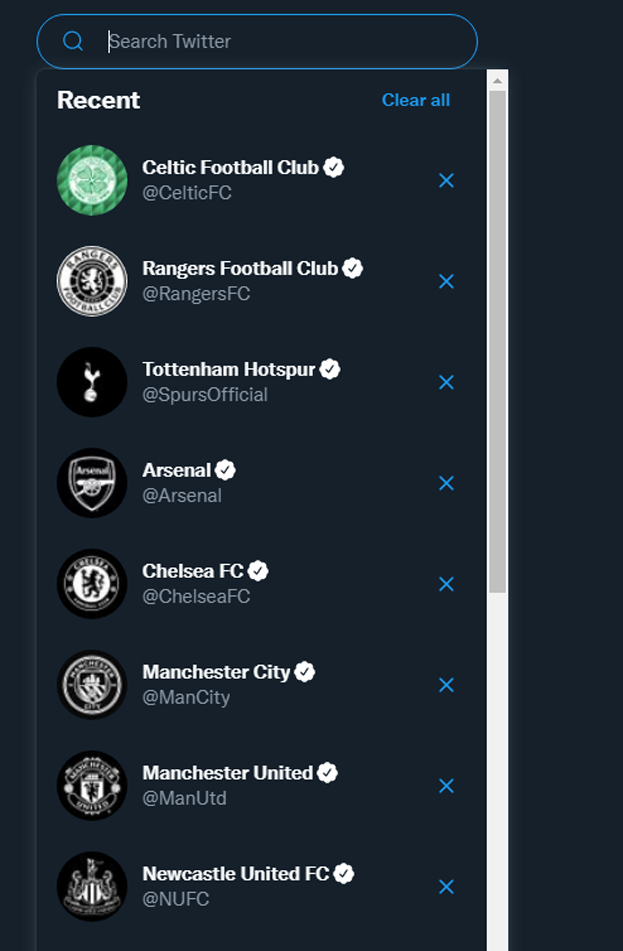Open the Manchester United result
This screenshot has width=623, height=951.
(x=228, y=774)
